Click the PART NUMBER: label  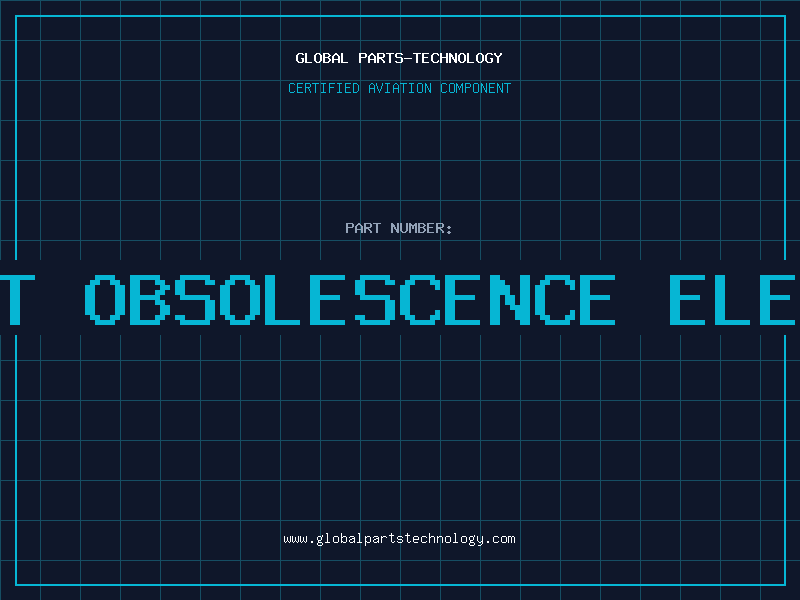(x=399, y=228)
